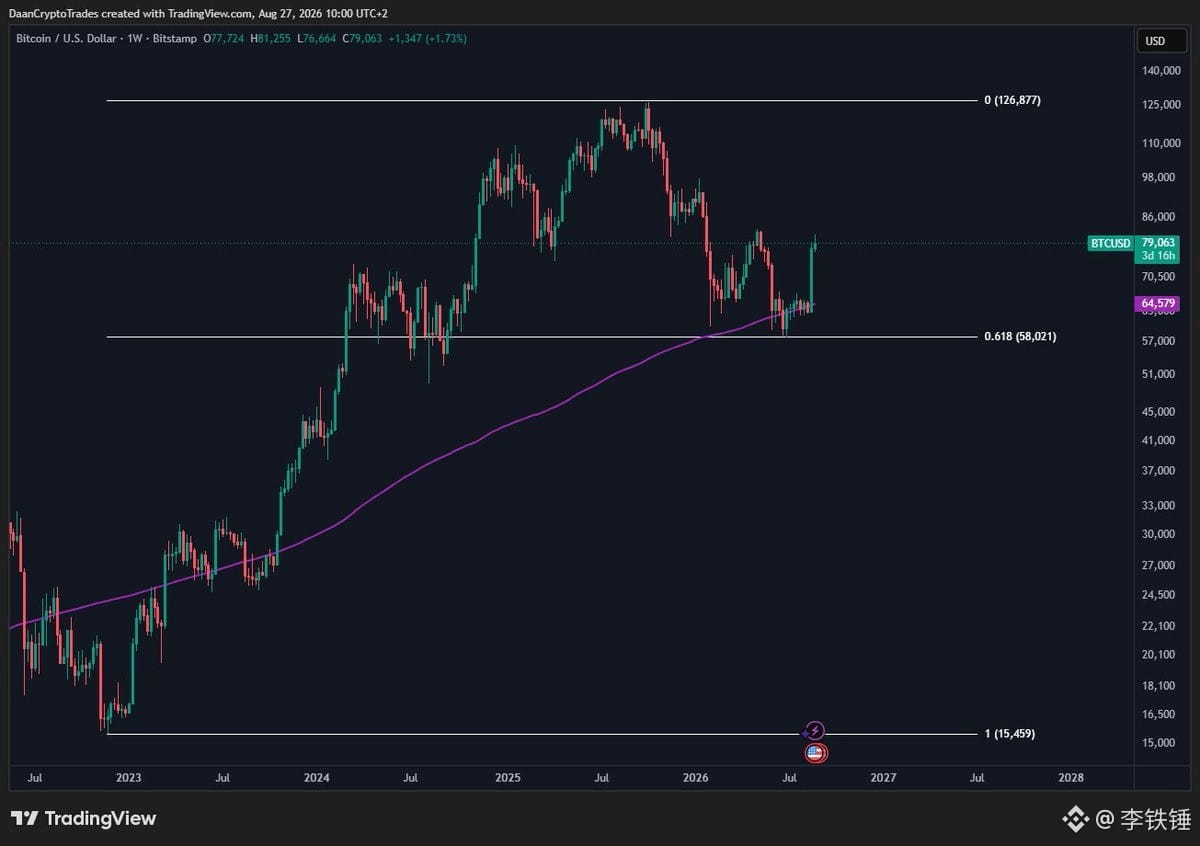Click the 2025 label on time axis
Image resolution: width=1200 pixels, height=846 pixels.
507,777
